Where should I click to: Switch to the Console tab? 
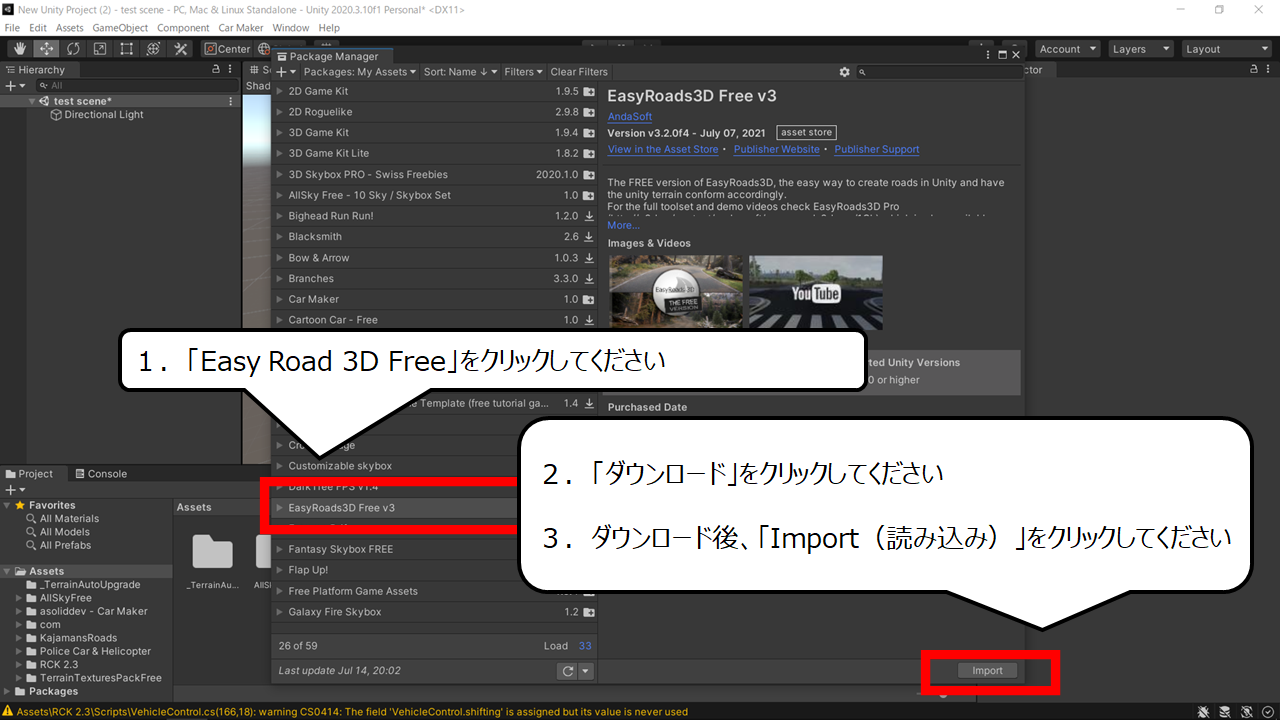pos(100,474)
